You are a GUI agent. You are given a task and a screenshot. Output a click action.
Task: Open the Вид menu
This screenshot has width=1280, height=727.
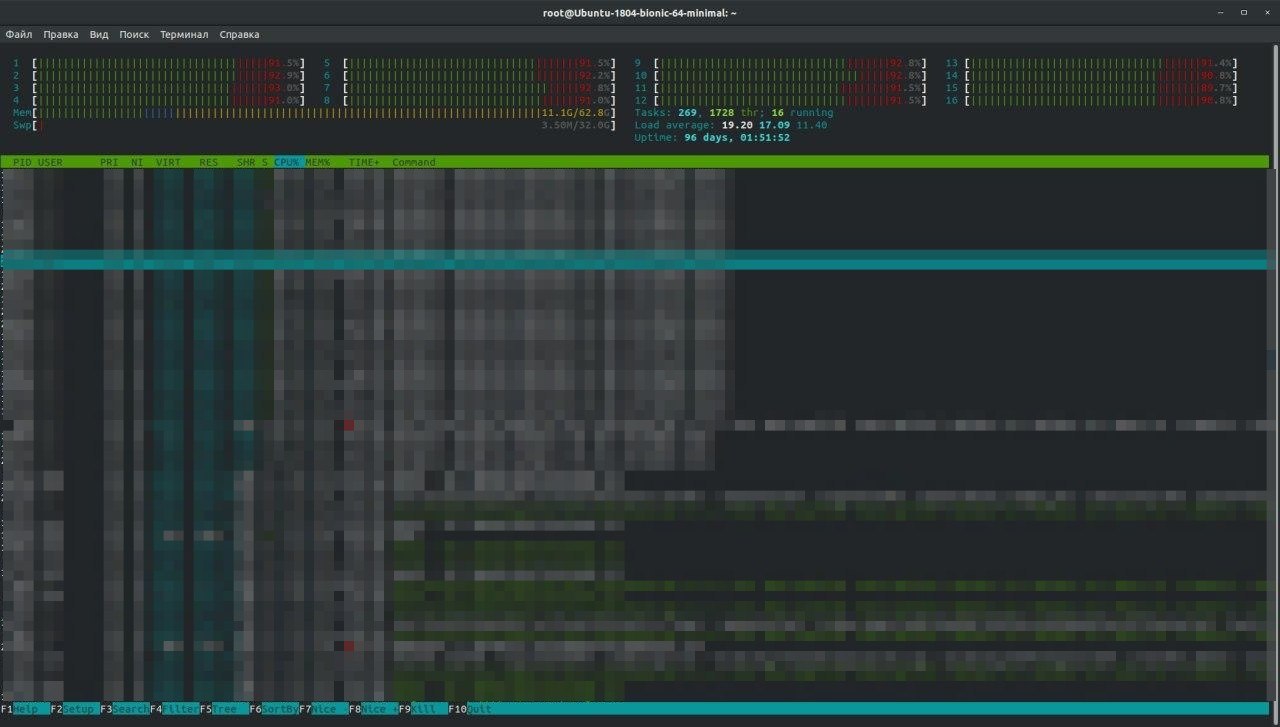(x=99, y=34)
